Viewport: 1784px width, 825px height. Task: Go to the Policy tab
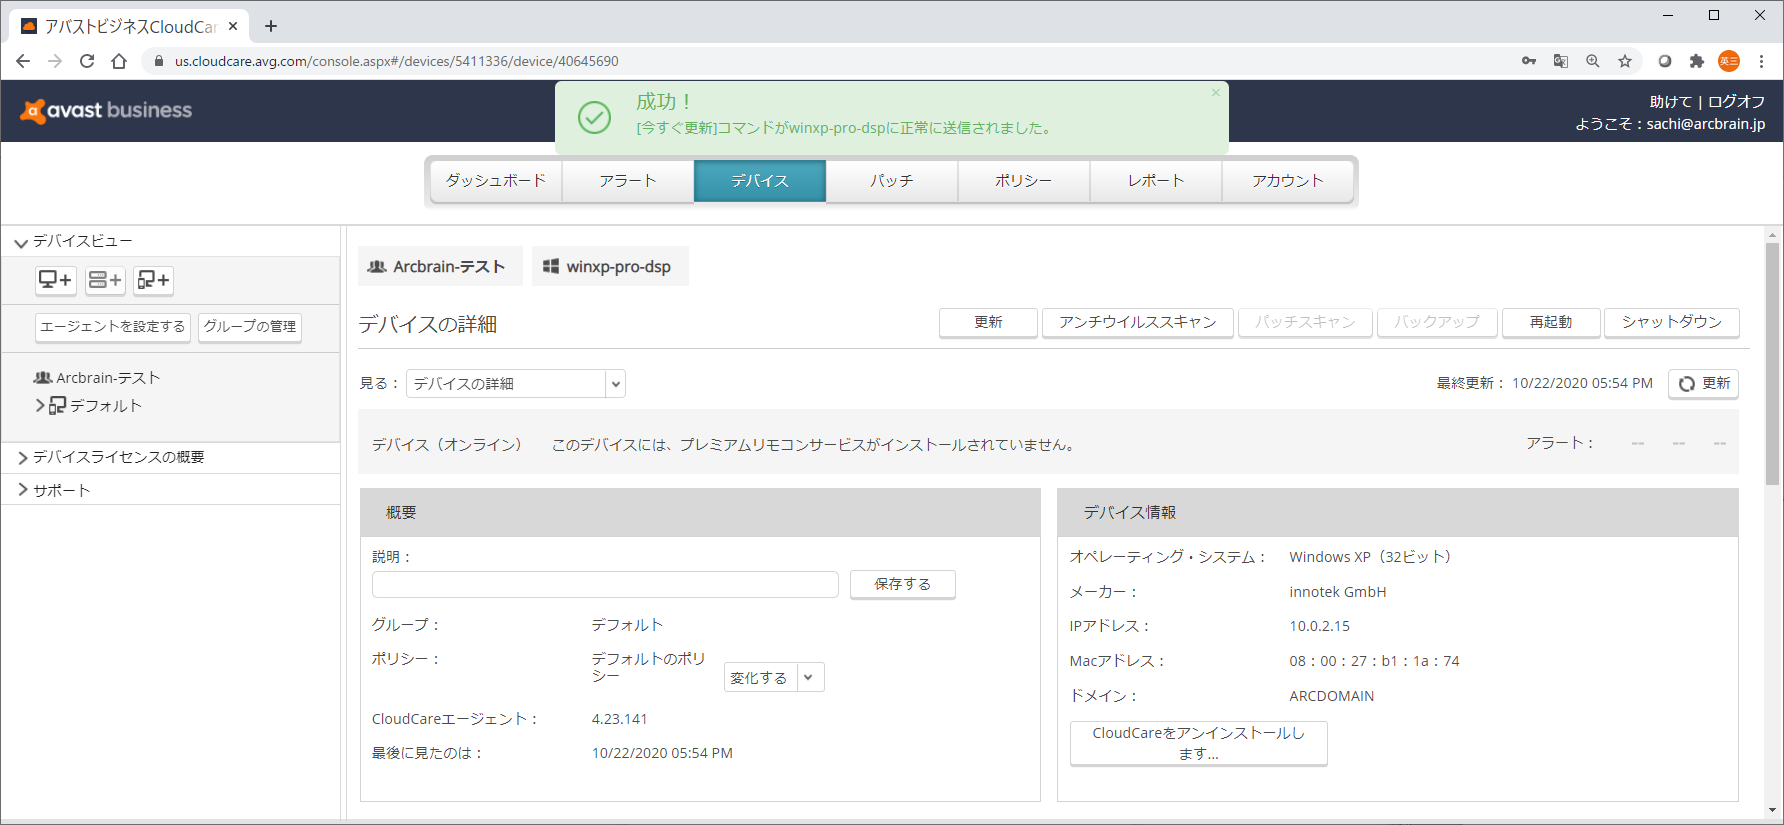[1024, 181]
